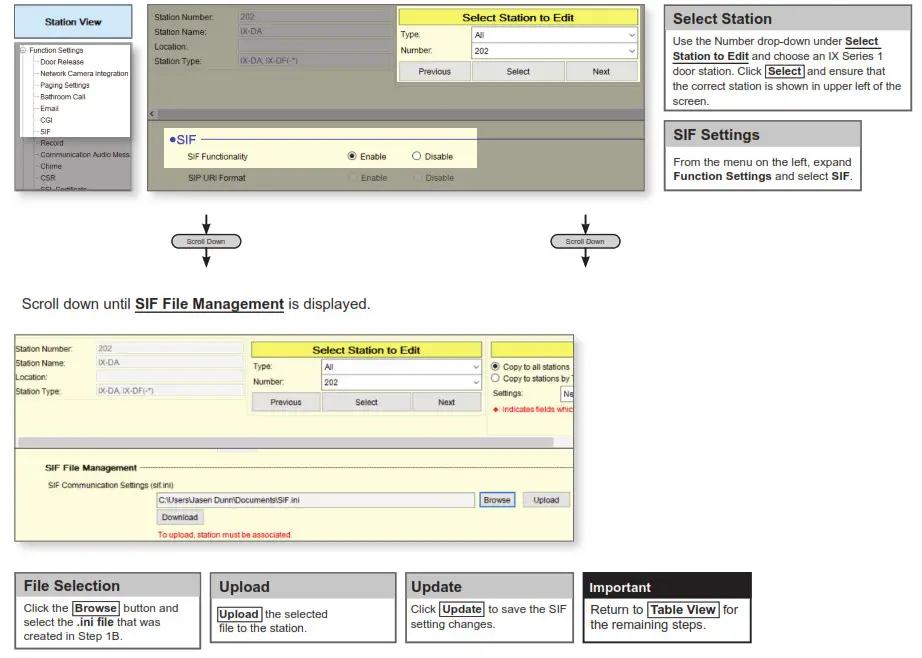The width and height of the screenshot is (922, 658).
Task: Select Email in Function Settings tree
Action: (x=49, y=108)
